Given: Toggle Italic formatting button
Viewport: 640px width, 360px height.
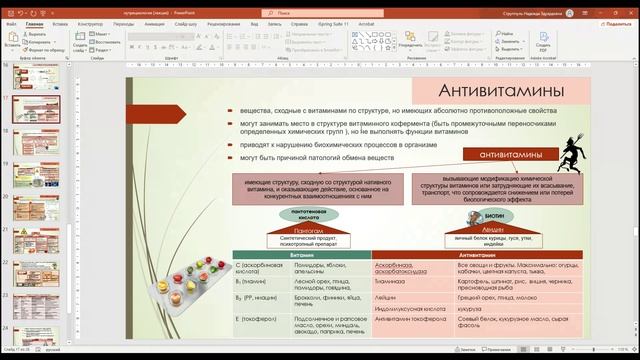Looking at the screenshot, I should [140, 47].
